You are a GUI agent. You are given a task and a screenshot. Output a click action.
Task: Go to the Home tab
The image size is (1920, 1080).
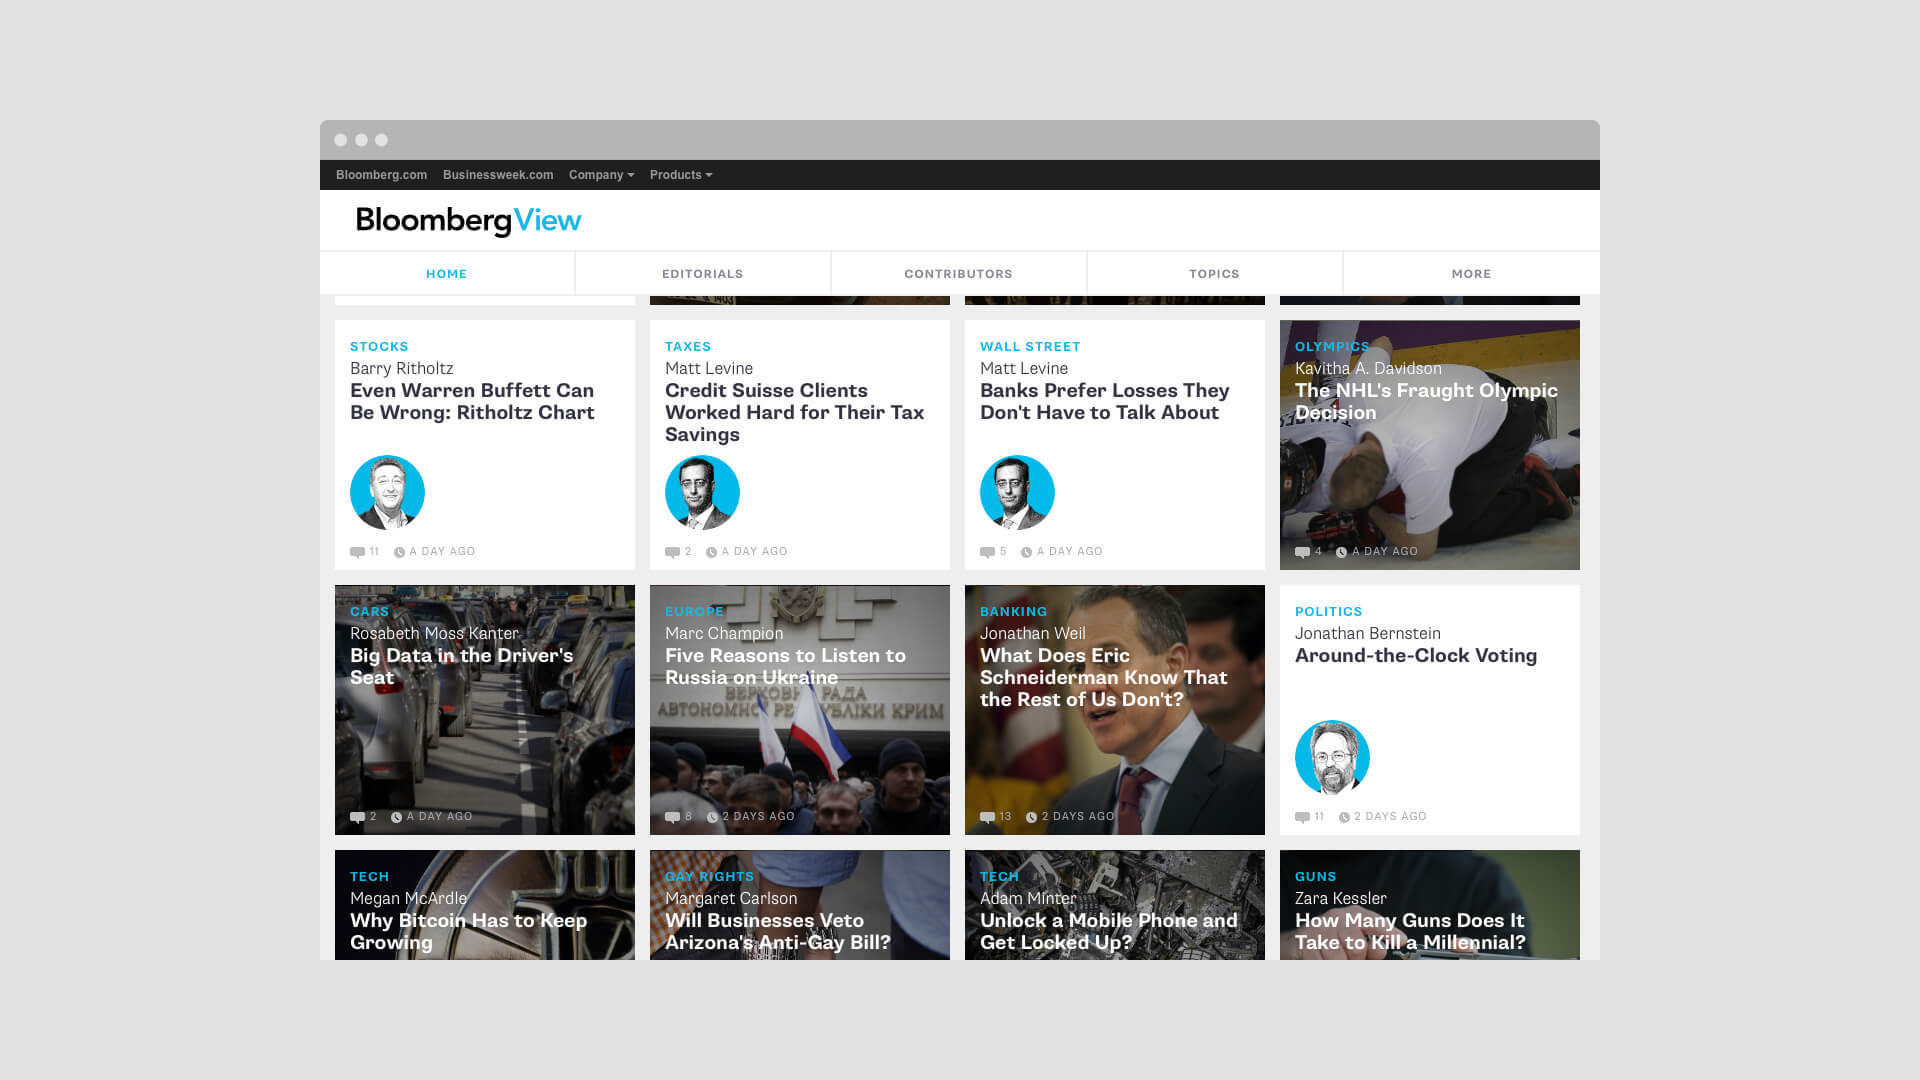pyautogui.click(x=447, y=274)
